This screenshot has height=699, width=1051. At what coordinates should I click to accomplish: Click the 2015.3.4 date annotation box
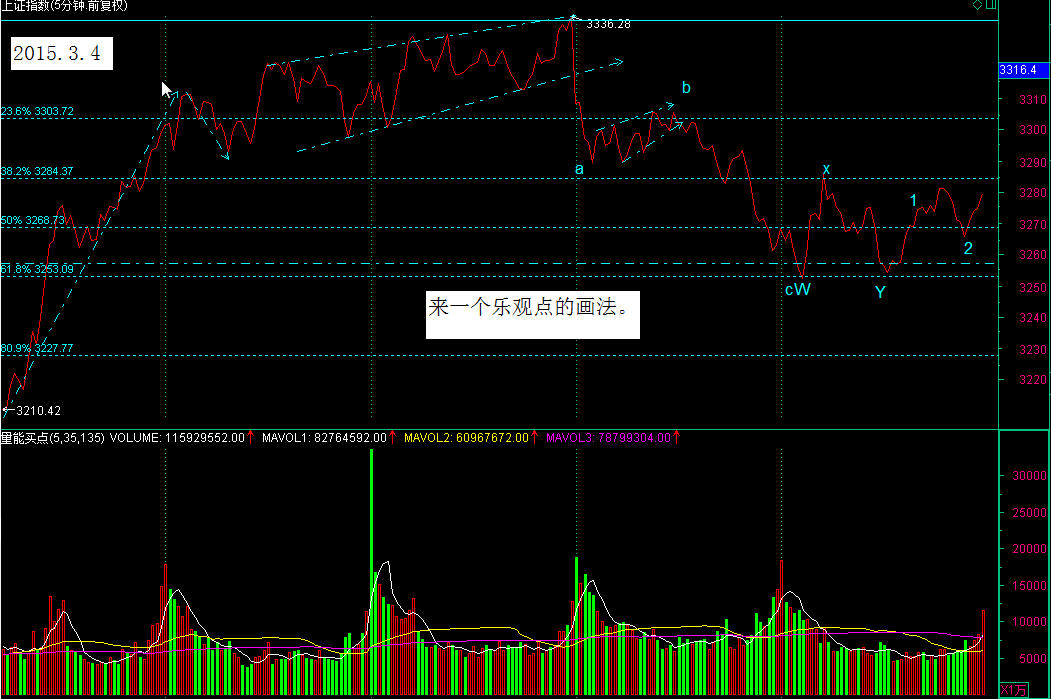point(62,54)
